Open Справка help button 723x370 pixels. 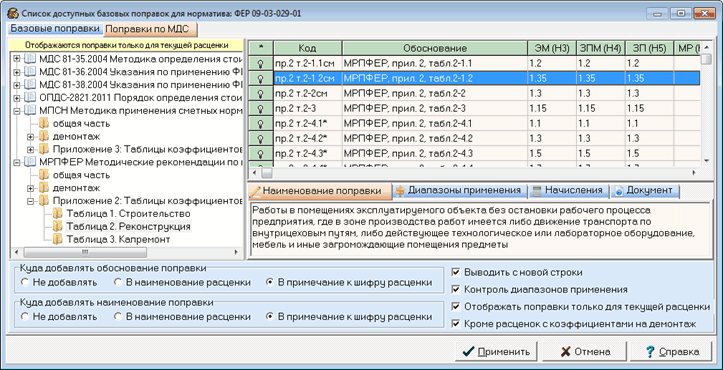672,352
